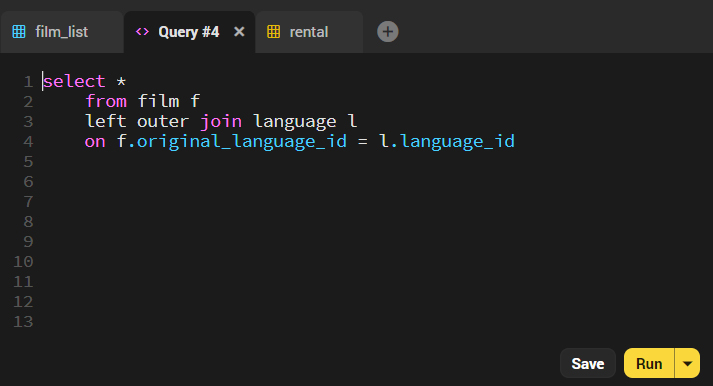Screen dimensions: 713x386
Task: Add a new tab with the plus icon
Action: (x=388, y=32)
